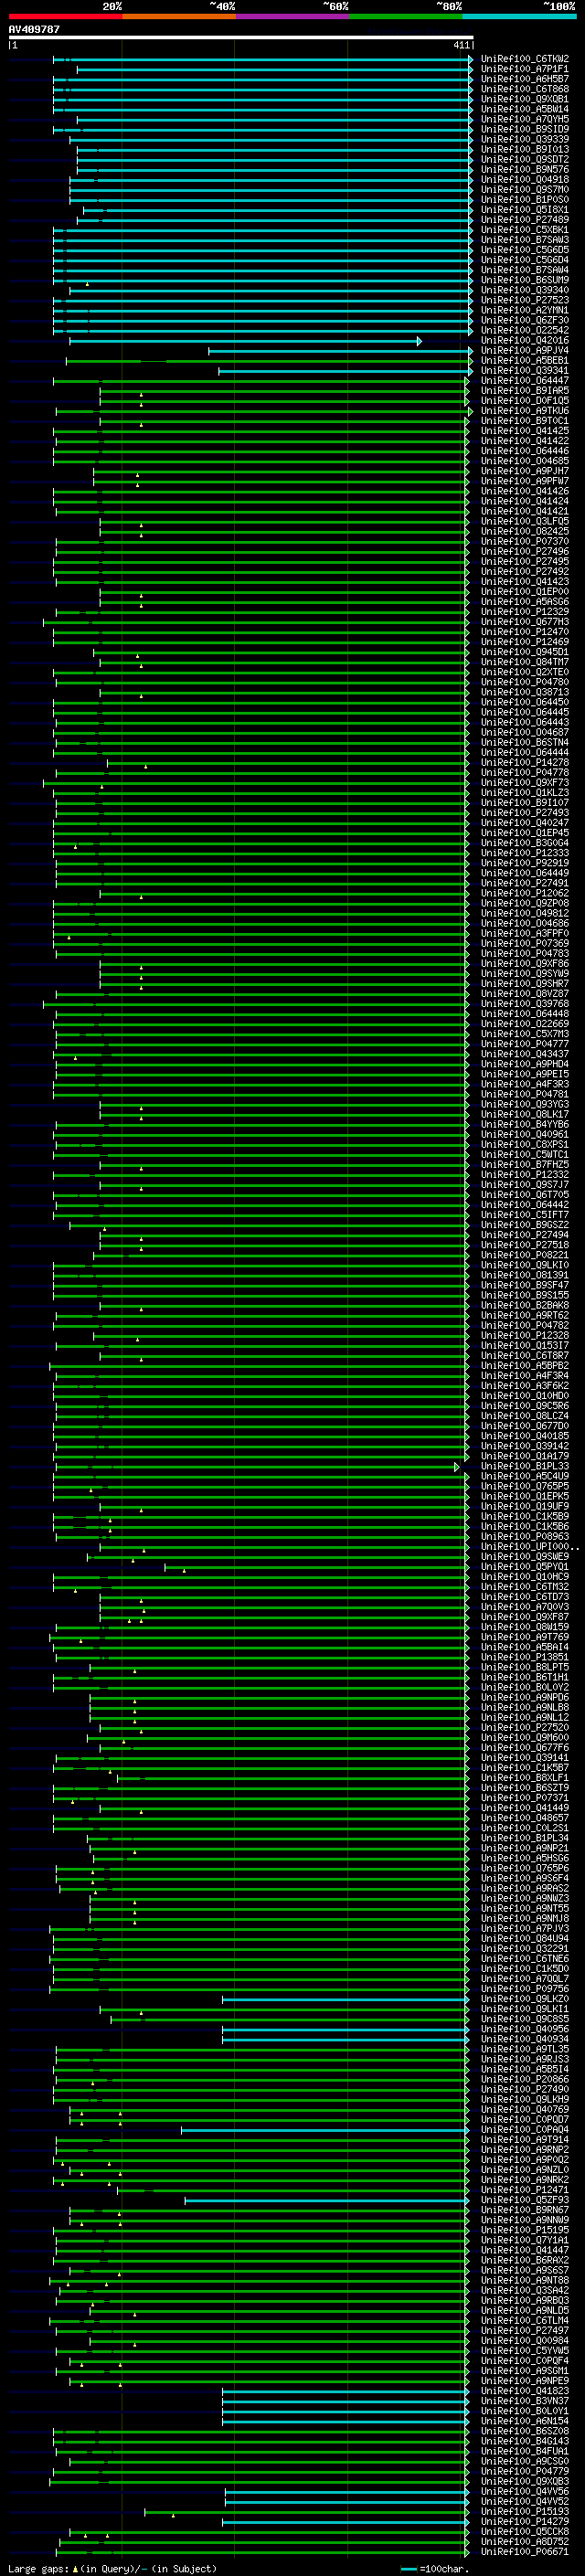Click the 'Large gaps' legend text at bottom
This screenshot has height=2576, width=585.
click(x=39, y=2568)
